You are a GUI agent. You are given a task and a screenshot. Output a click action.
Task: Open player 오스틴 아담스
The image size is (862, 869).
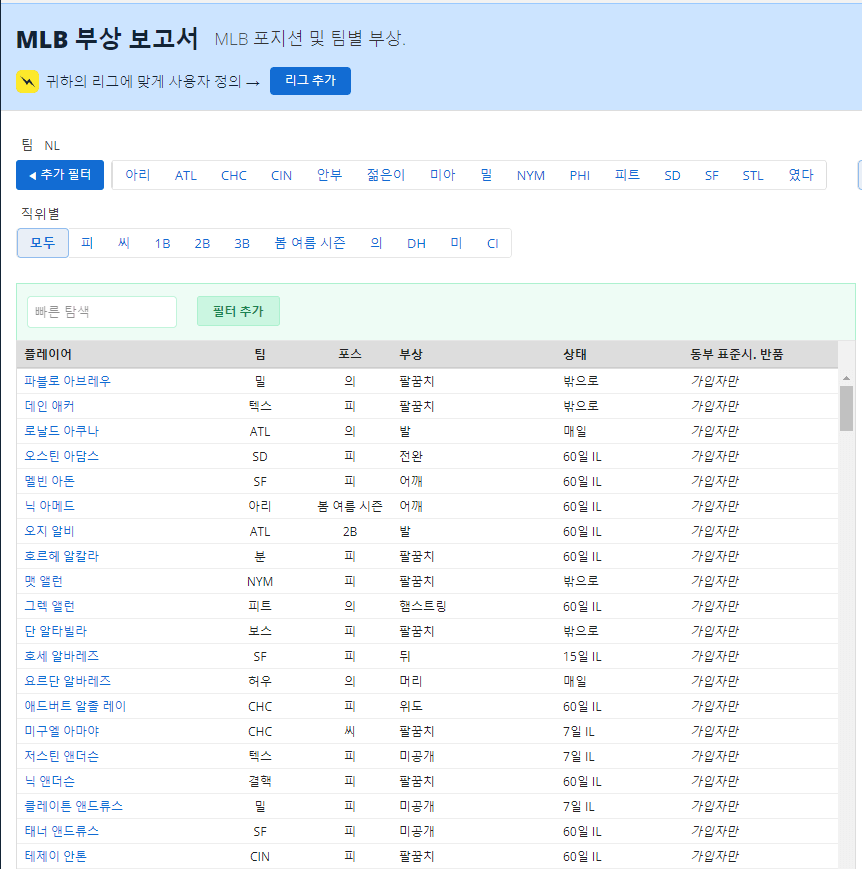[x=62, y=456]
